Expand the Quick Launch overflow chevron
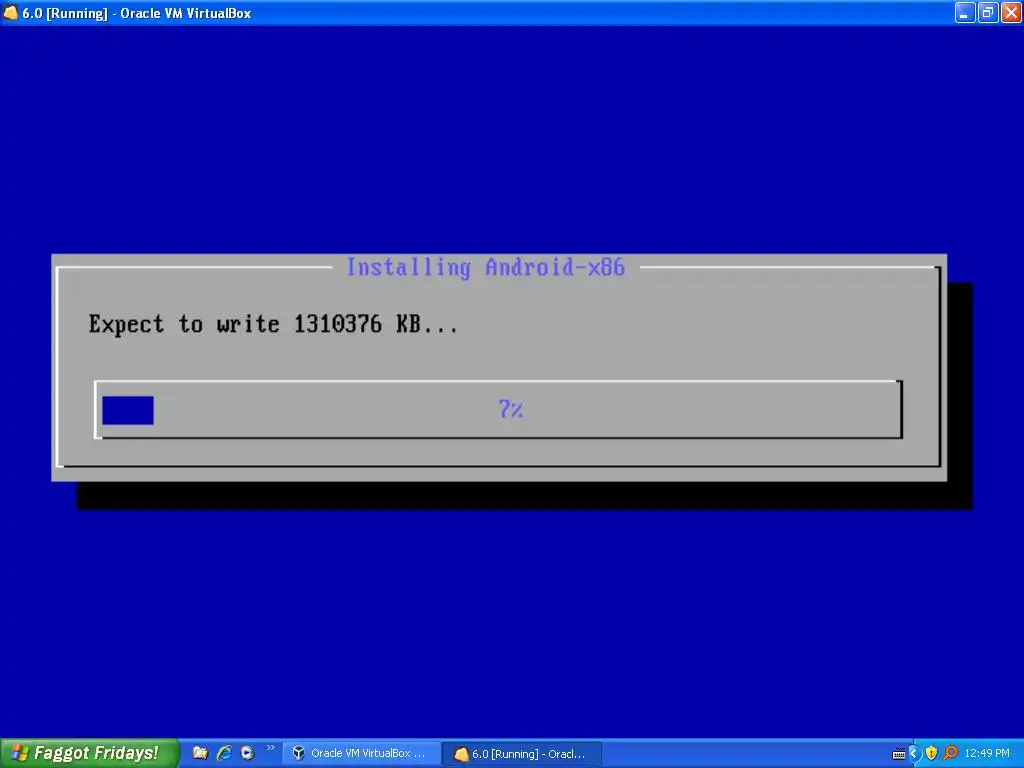1024x768 pixels. click(270, 748)
